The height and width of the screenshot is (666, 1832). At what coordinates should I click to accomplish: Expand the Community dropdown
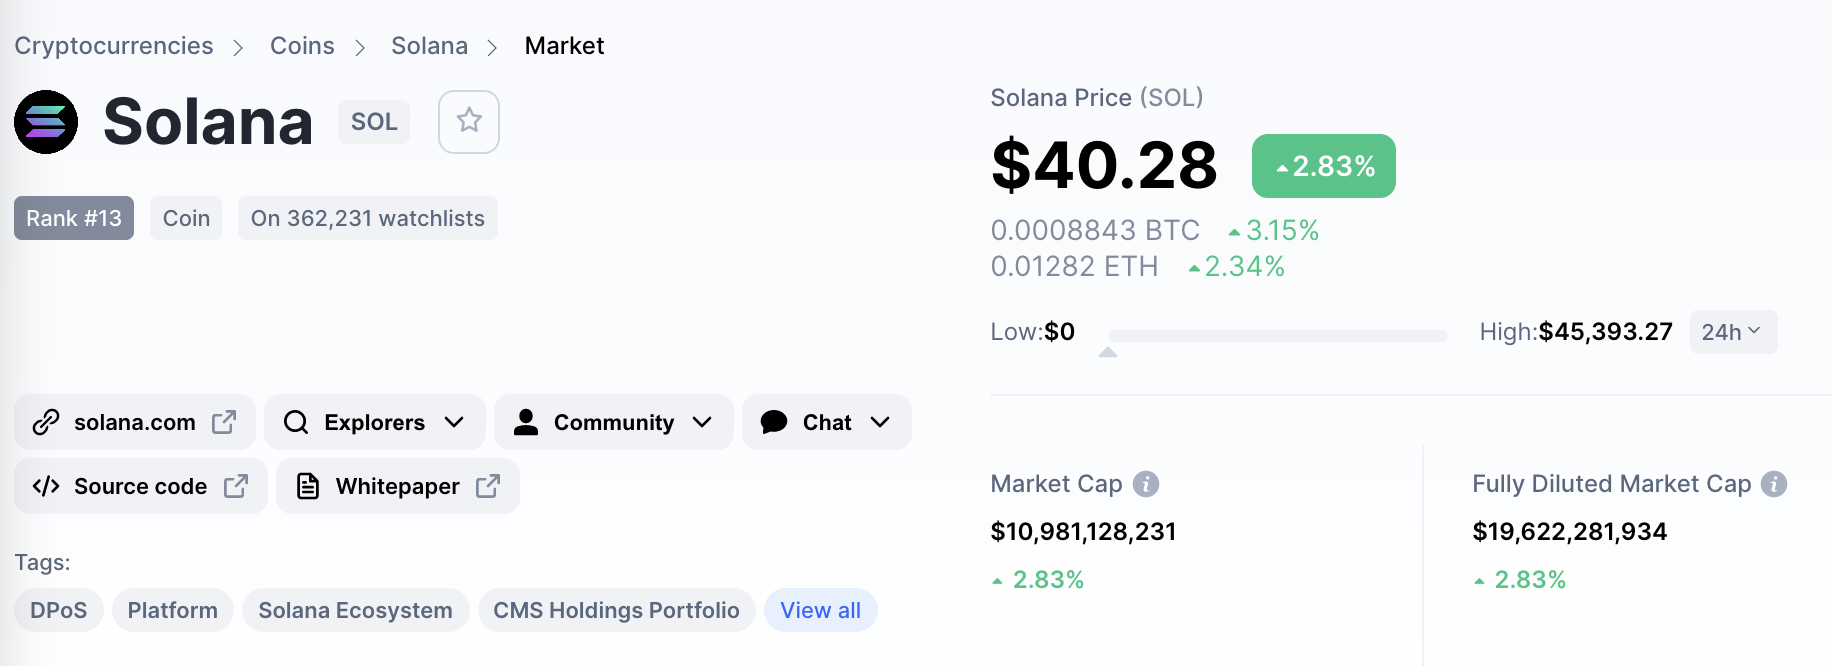point(614,422)
